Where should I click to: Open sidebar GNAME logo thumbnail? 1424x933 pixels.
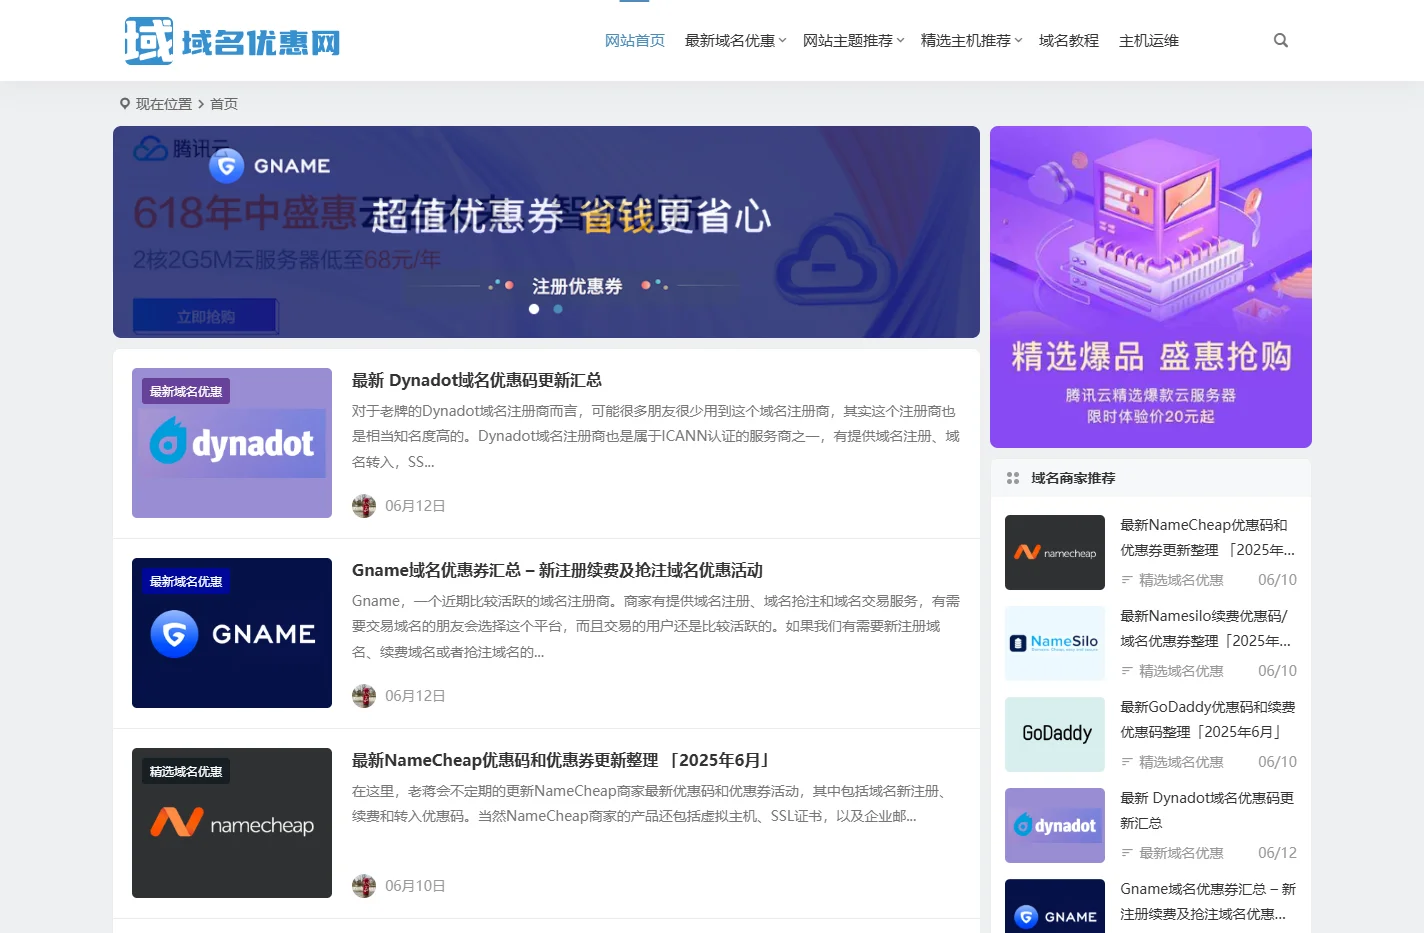coord(1055,906)
